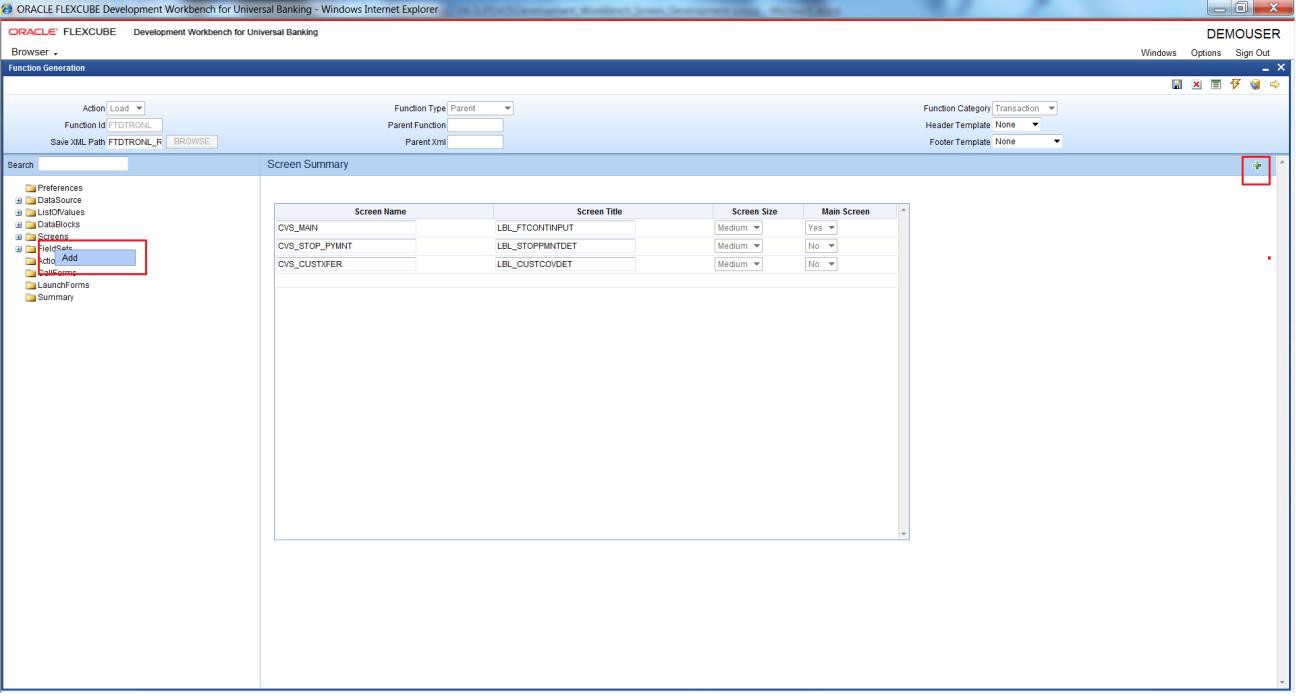The height and width of the screenshot is (696, 1296).
Task: Select the Summary tree item
Action: 55,297
